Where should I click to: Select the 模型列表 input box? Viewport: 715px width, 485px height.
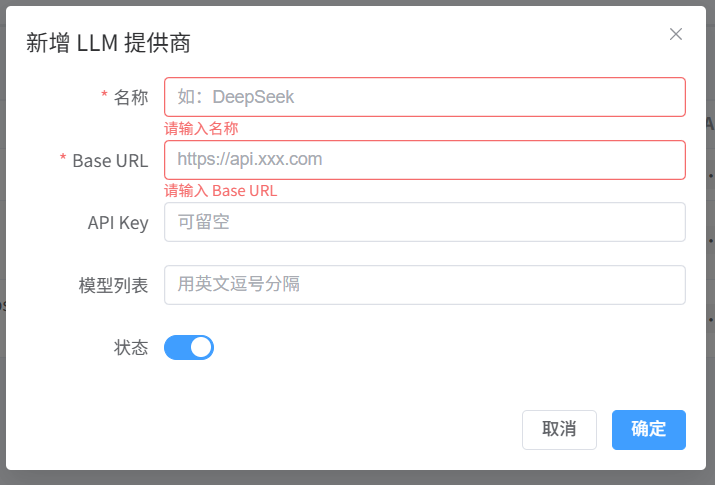click(x=424, y=284)
